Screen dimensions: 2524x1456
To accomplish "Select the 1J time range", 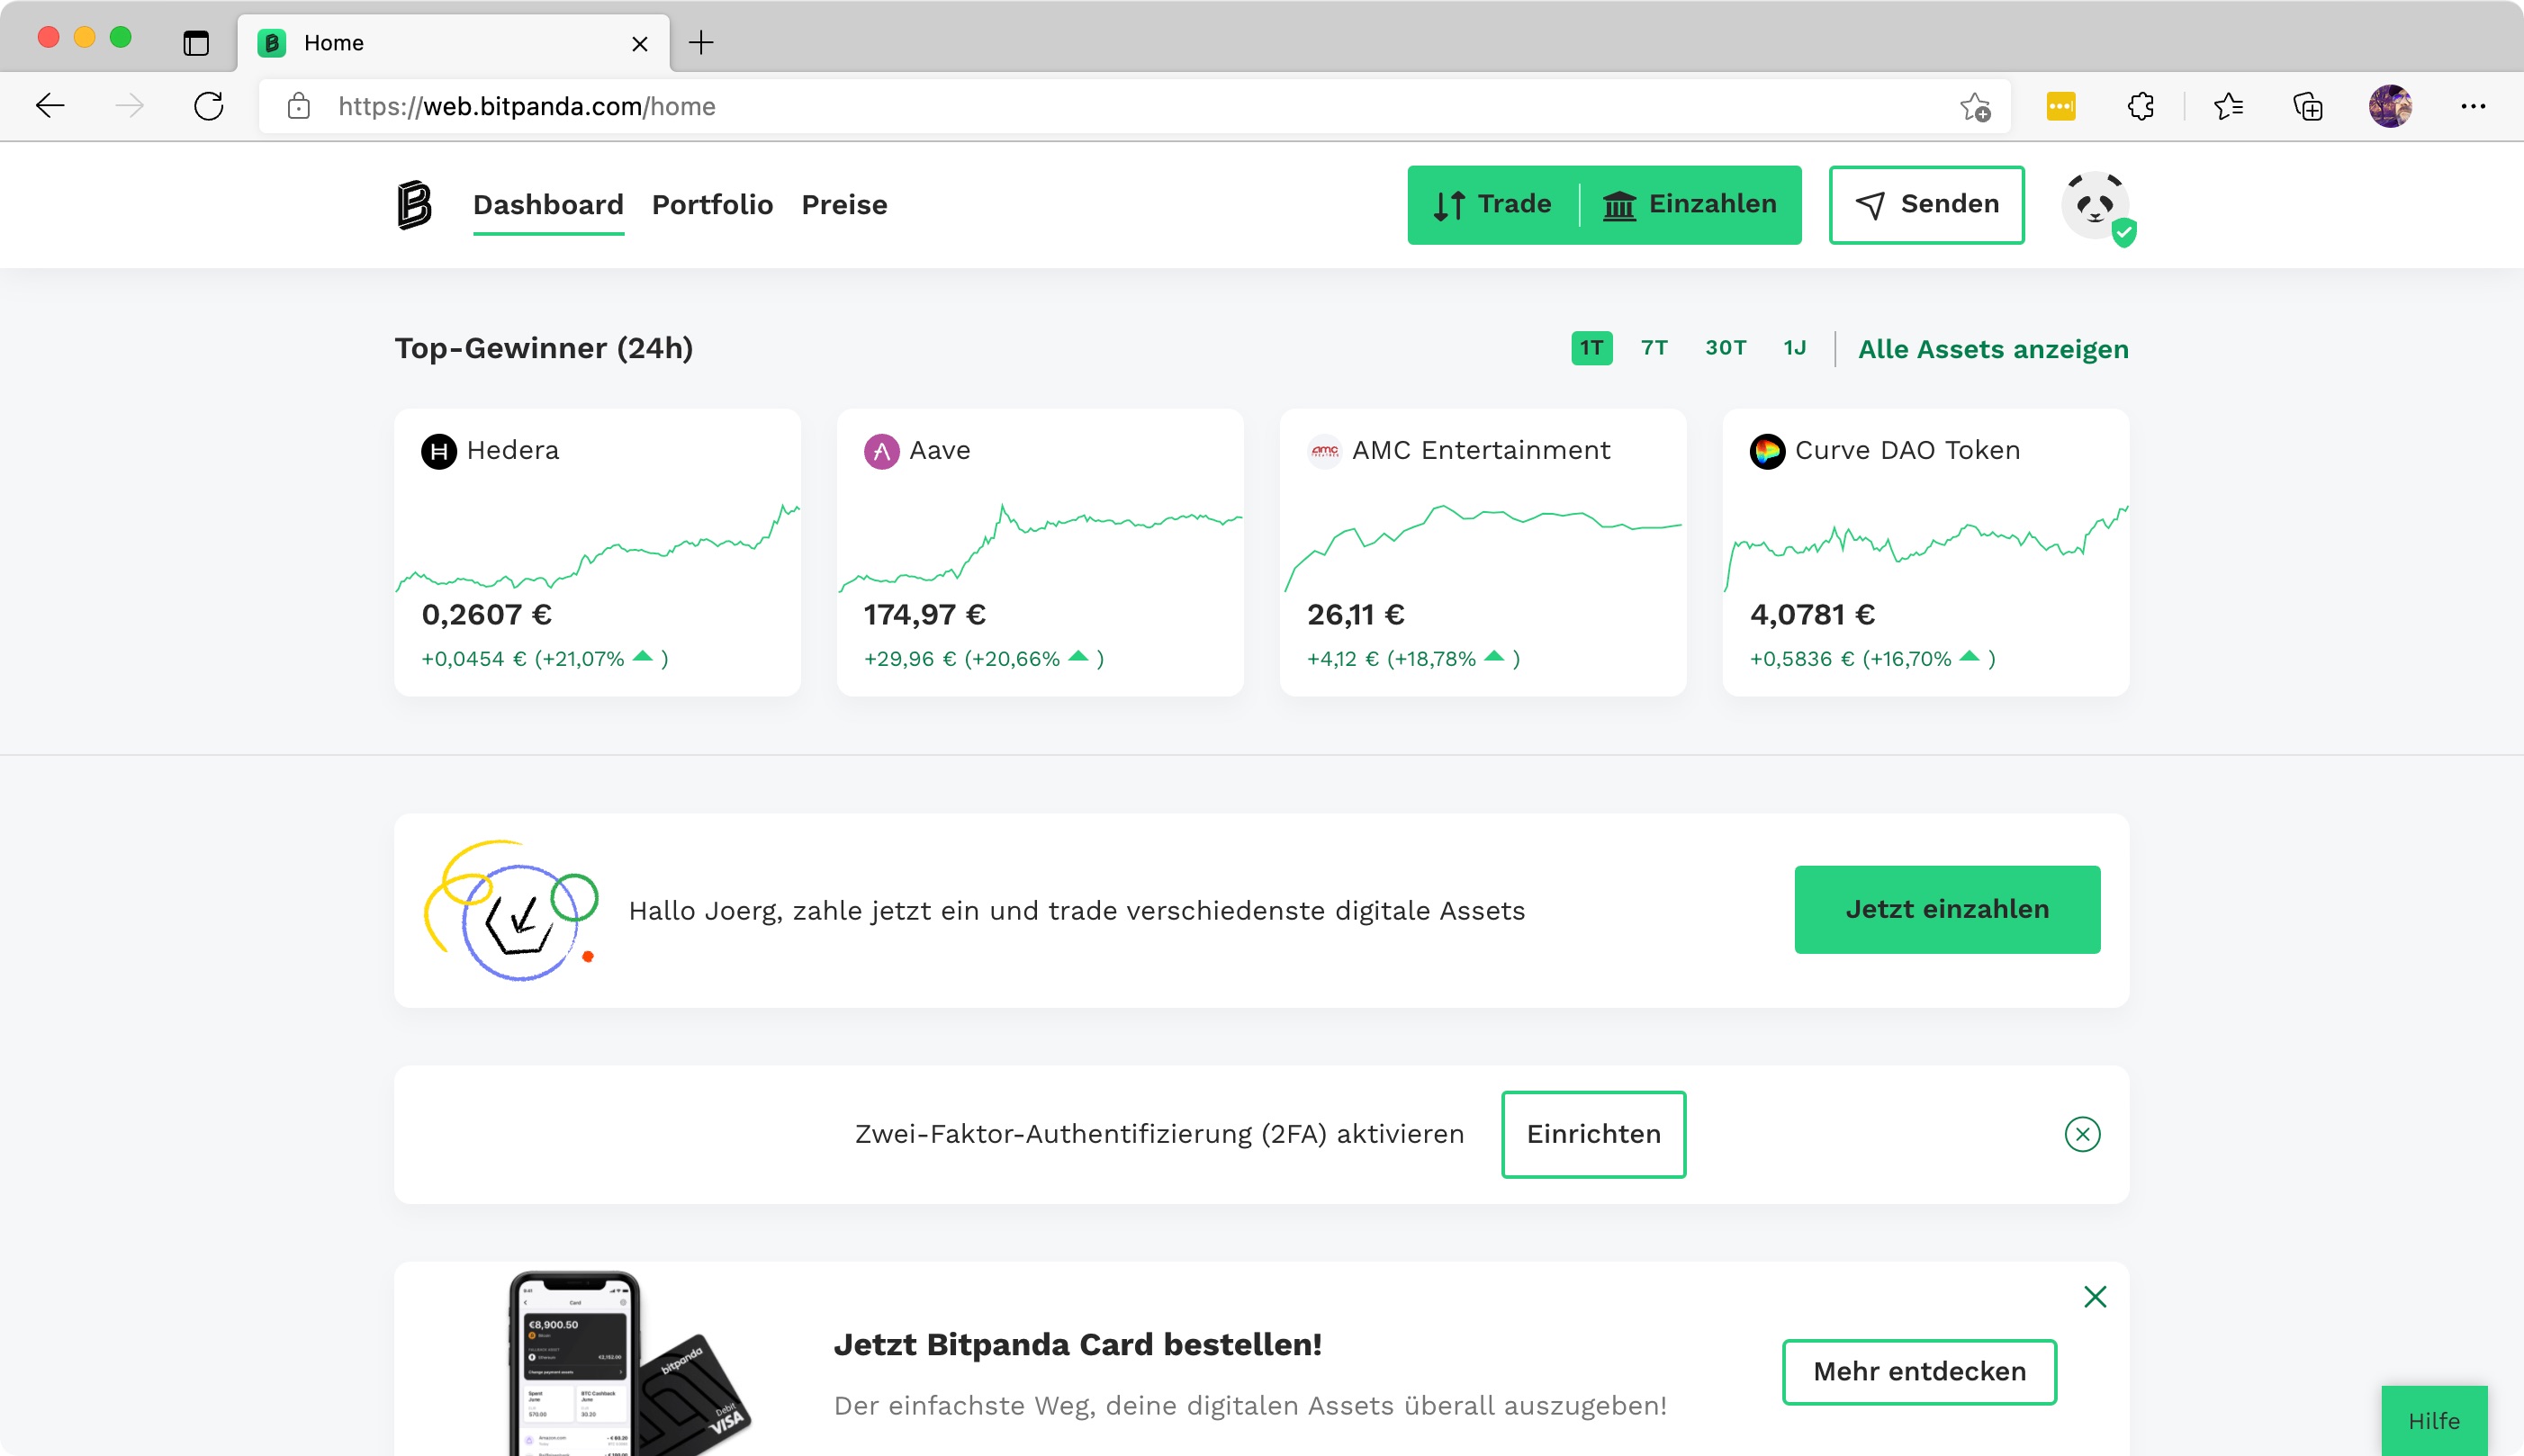I will click(x=1793, y=348).
